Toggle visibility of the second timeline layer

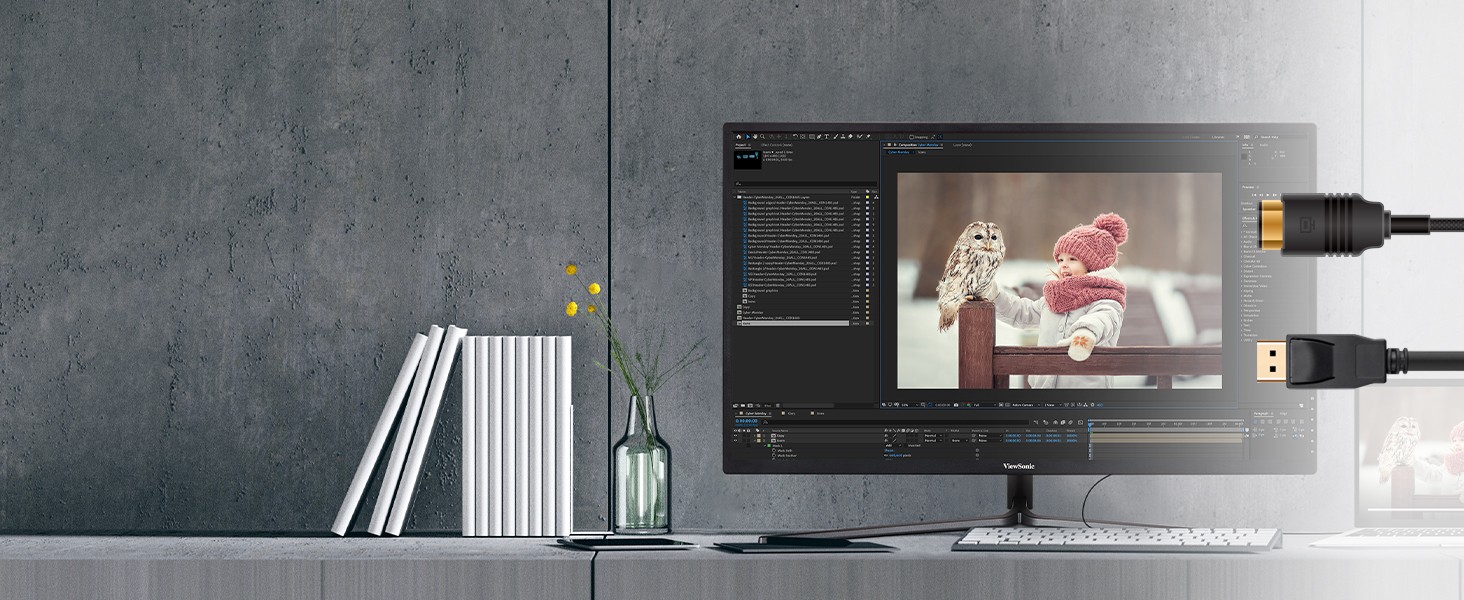736,440
